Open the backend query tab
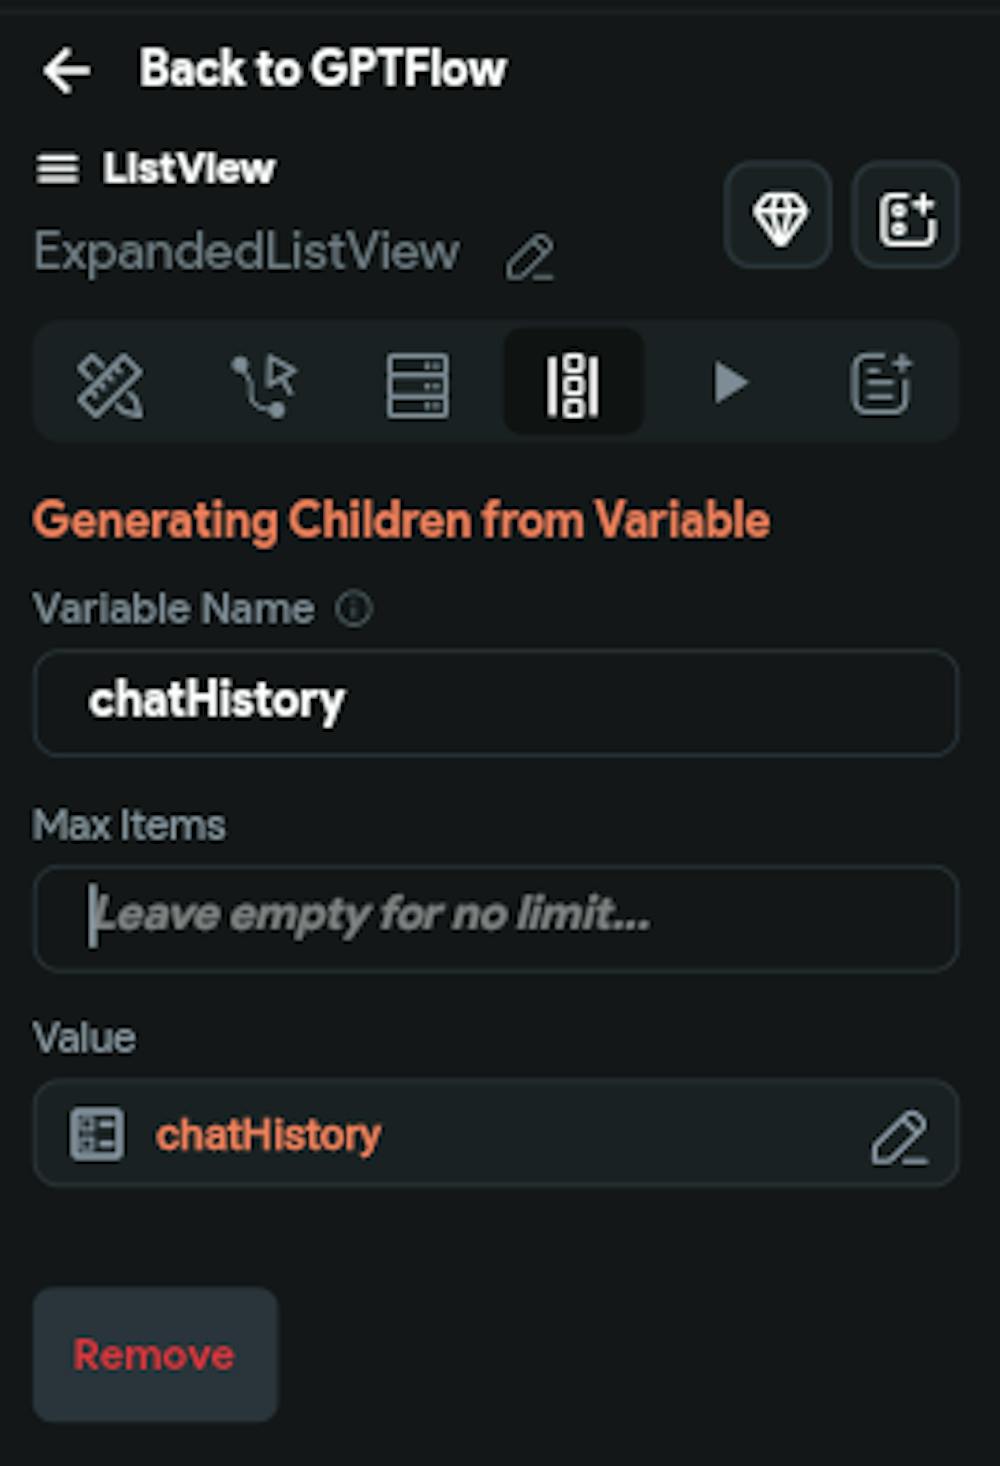 (417, 384)
